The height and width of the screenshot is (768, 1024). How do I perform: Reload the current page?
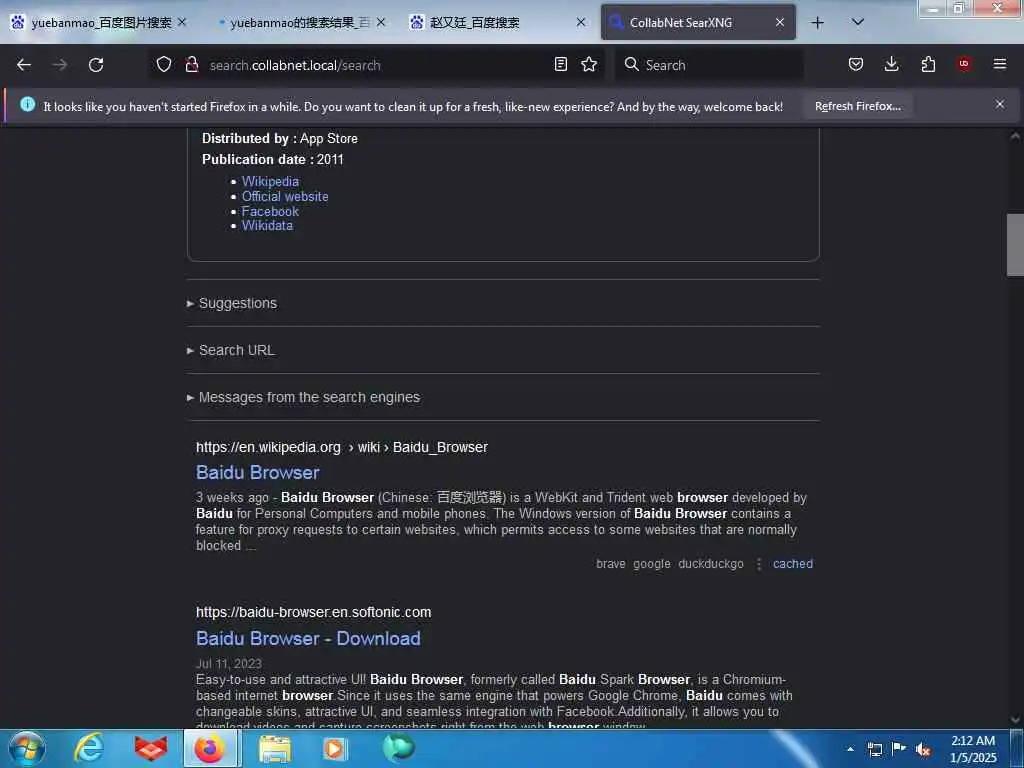tap(96, 65)
